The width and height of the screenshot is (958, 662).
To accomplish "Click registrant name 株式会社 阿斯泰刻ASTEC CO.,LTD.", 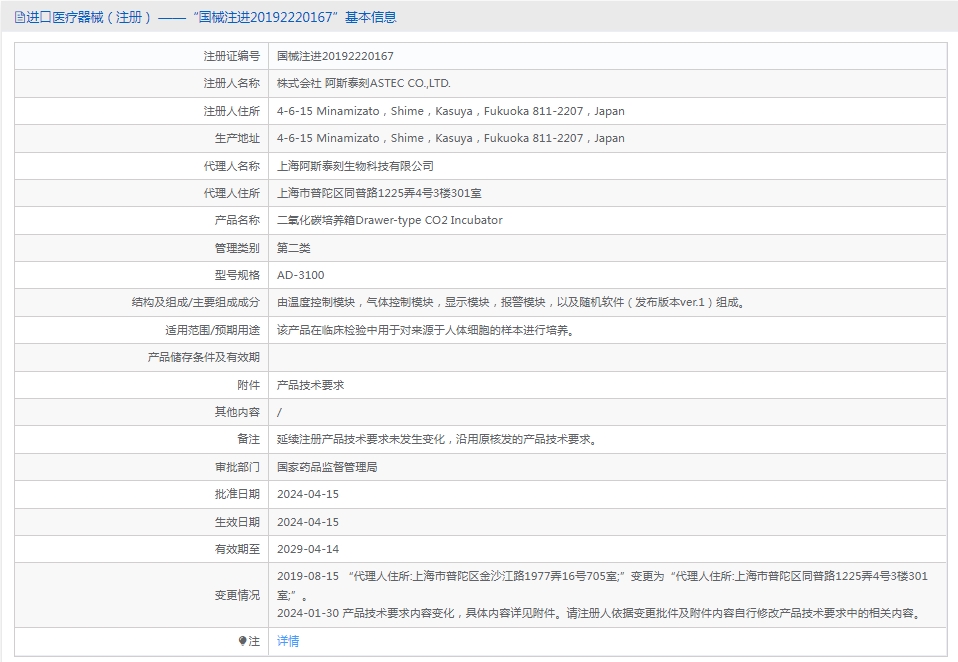I will [364, 84].
